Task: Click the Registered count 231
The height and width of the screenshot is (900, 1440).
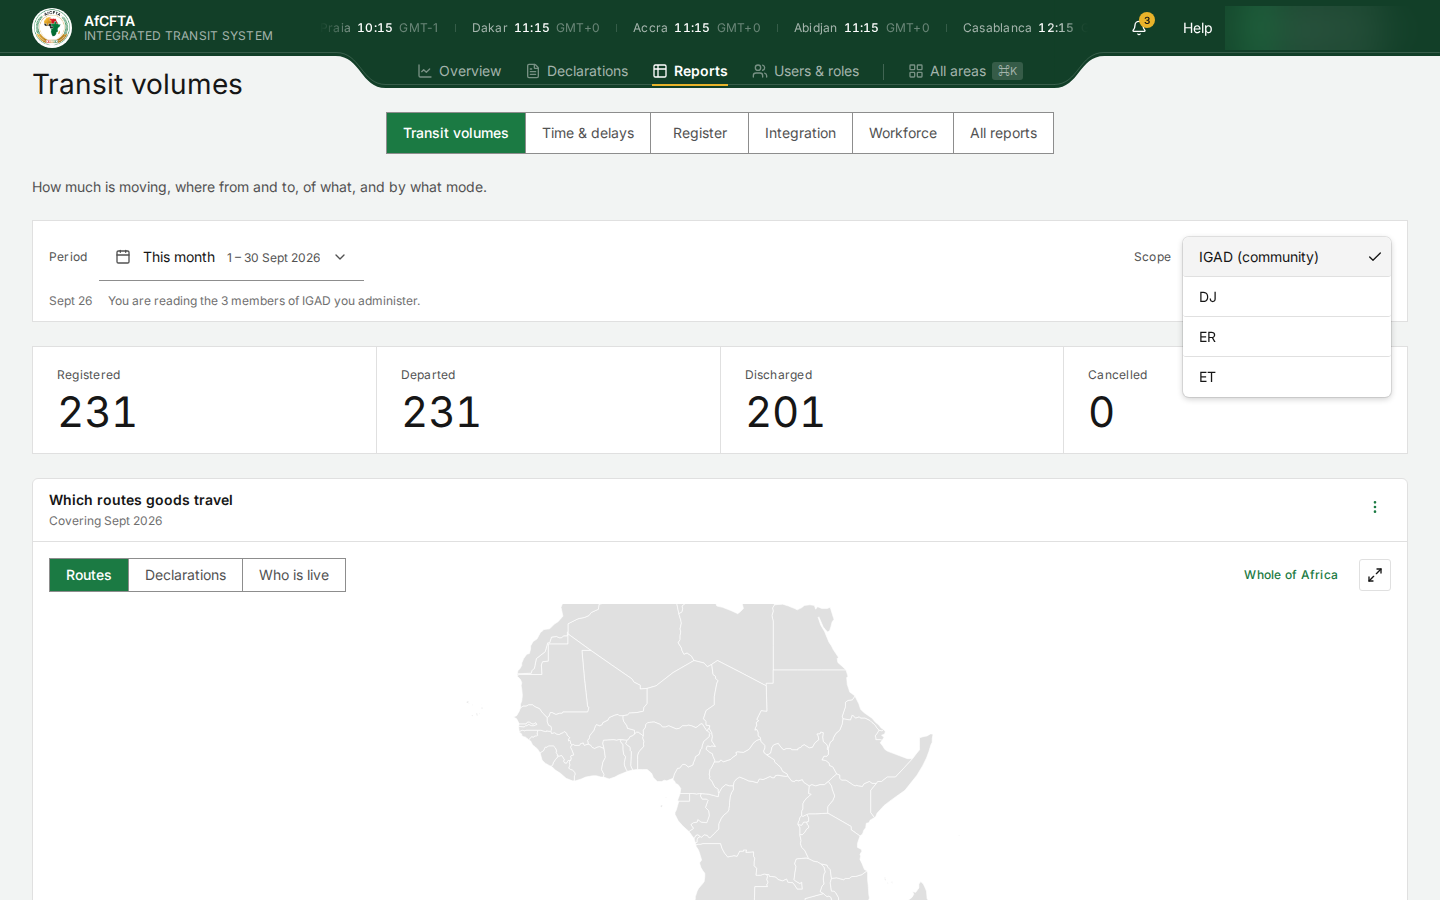Action: [97, 412]
